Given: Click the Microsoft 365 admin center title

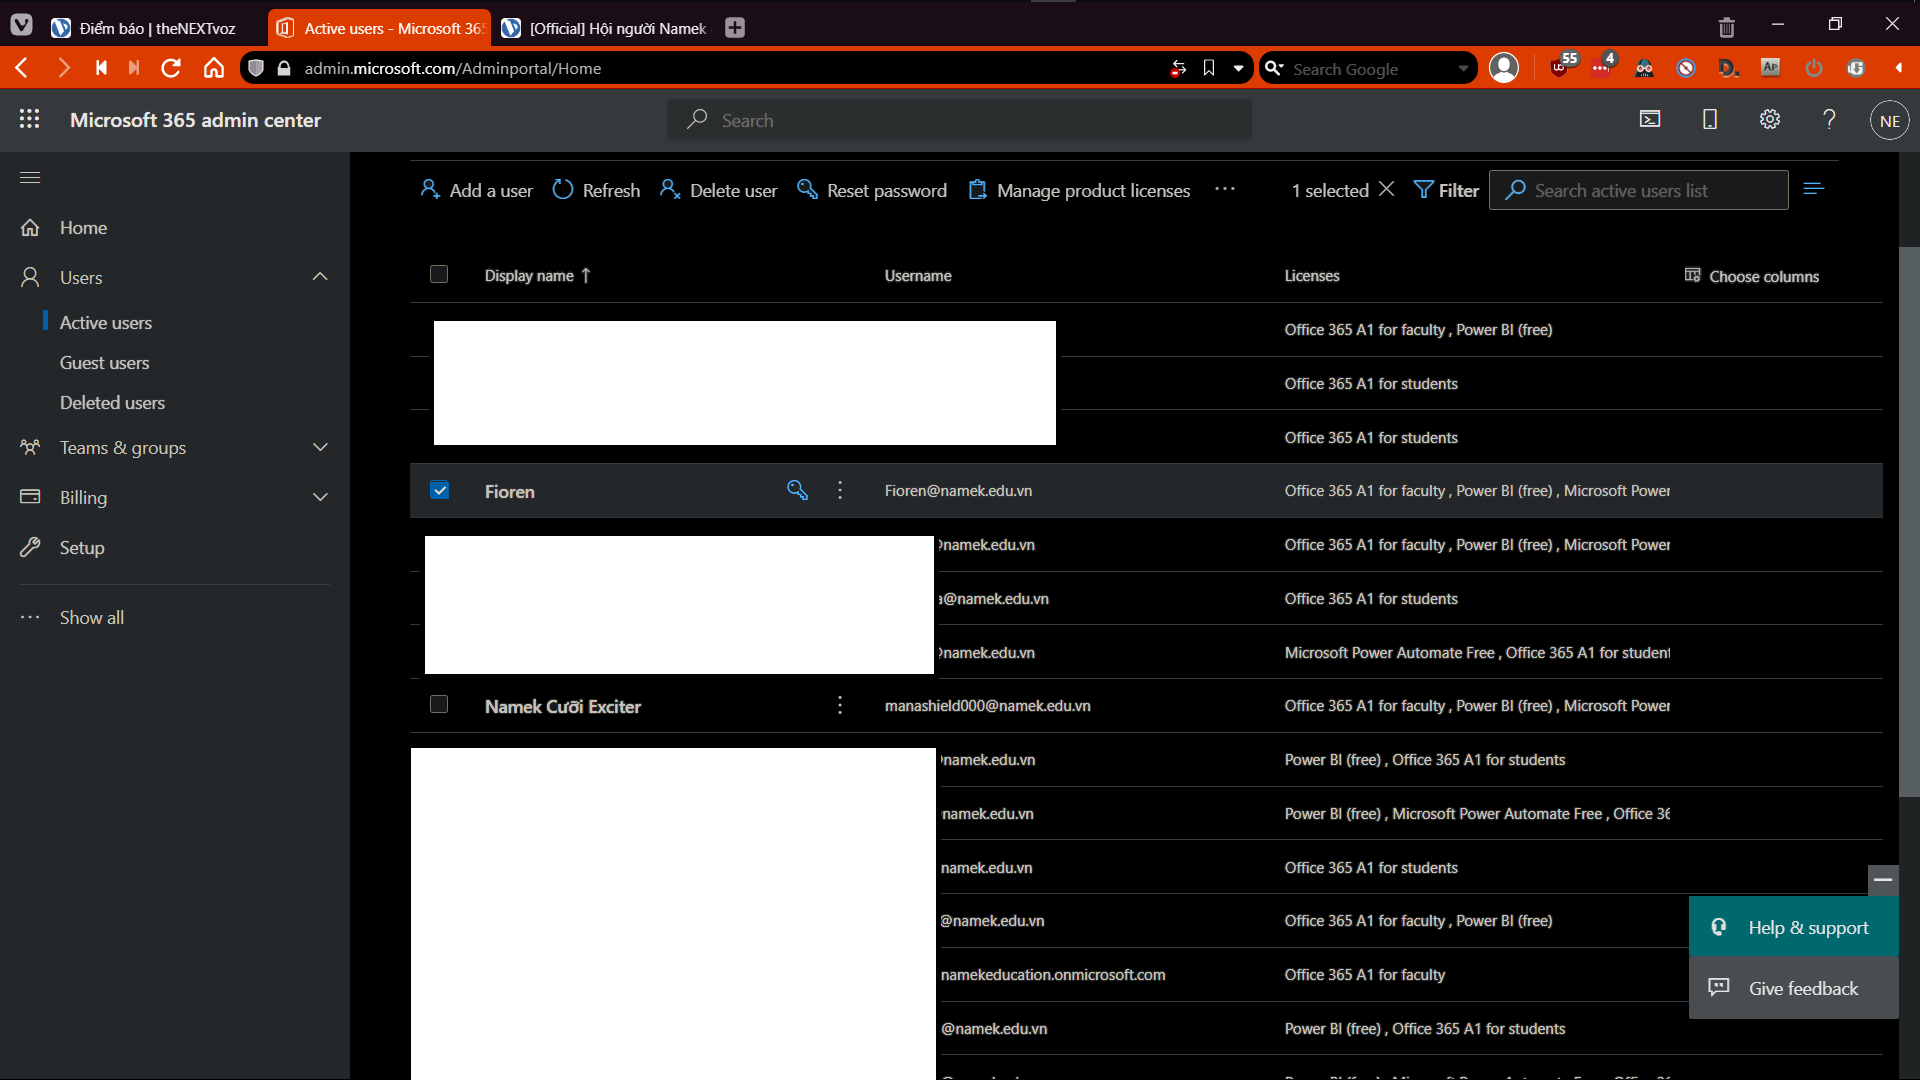Looking at the screenshot, I should tap(196, 120).
